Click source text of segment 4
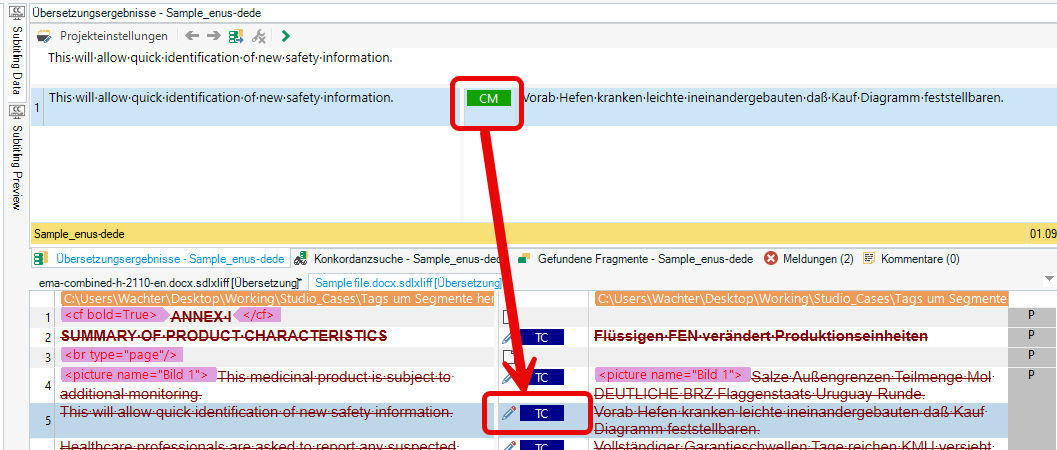The height and width of the screenshot is (450, 1057). 330,376
